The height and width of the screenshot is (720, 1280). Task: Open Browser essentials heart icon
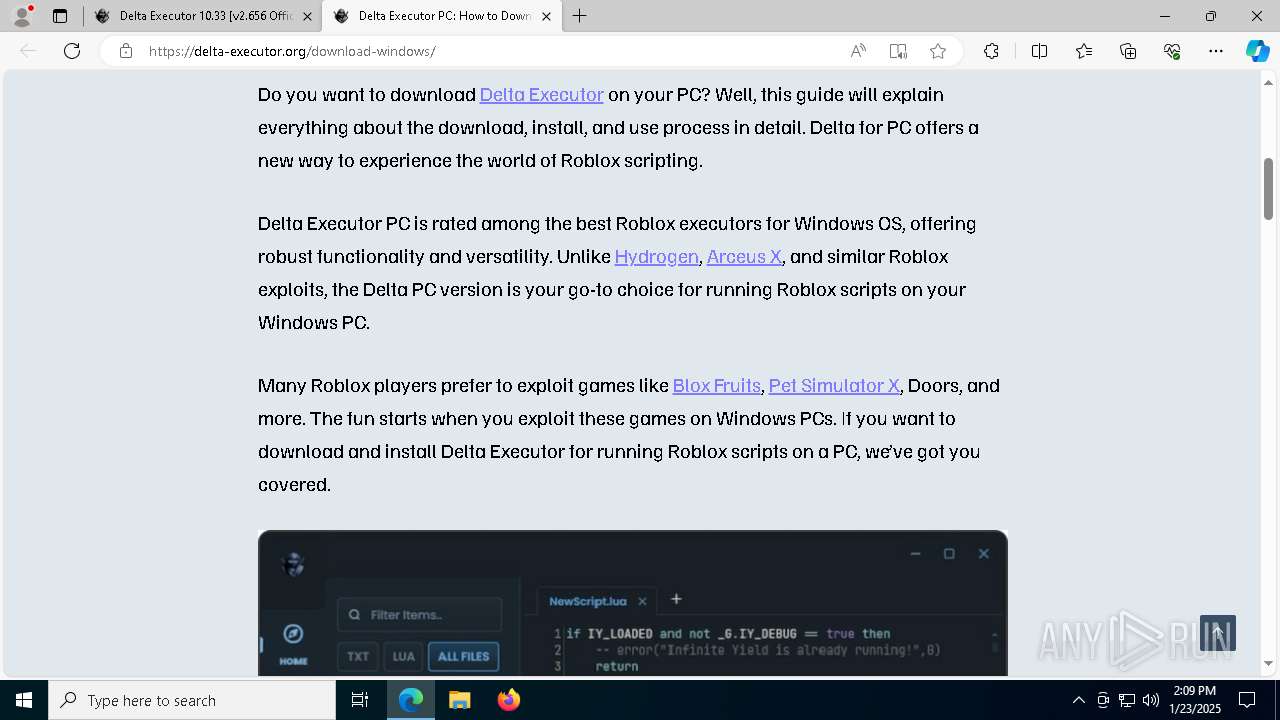coord(1172,51)
